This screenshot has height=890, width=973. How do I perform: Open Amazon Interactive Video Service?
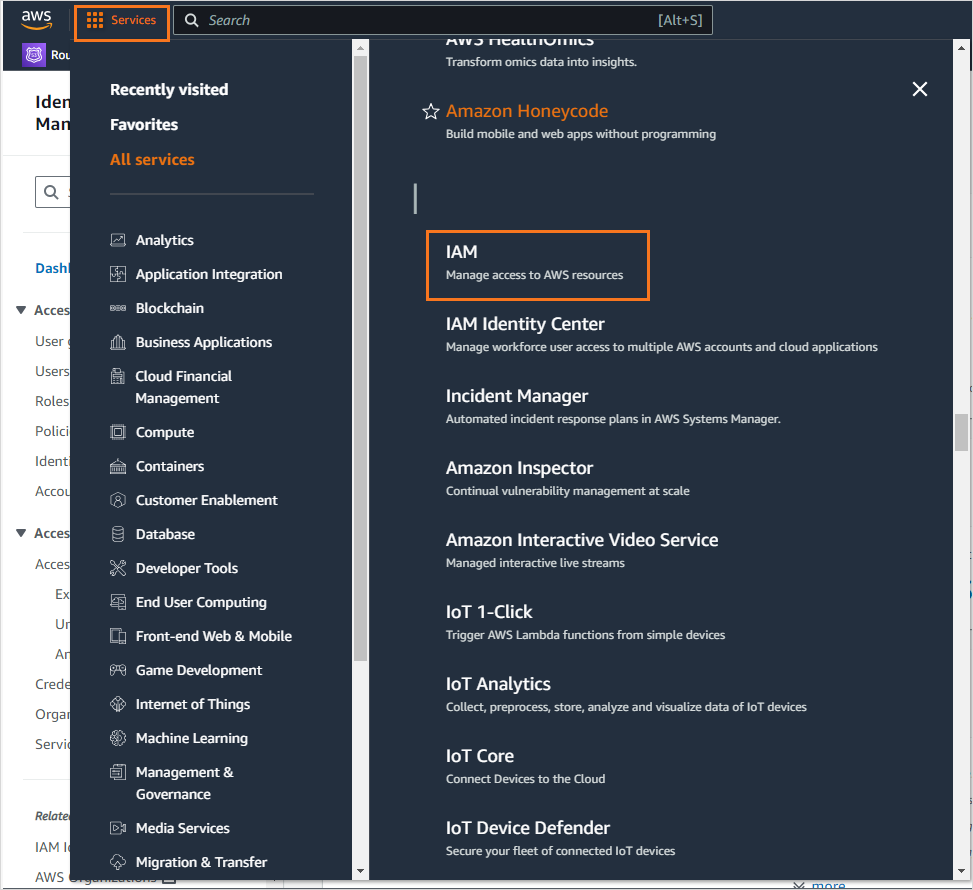pos(581,540)
